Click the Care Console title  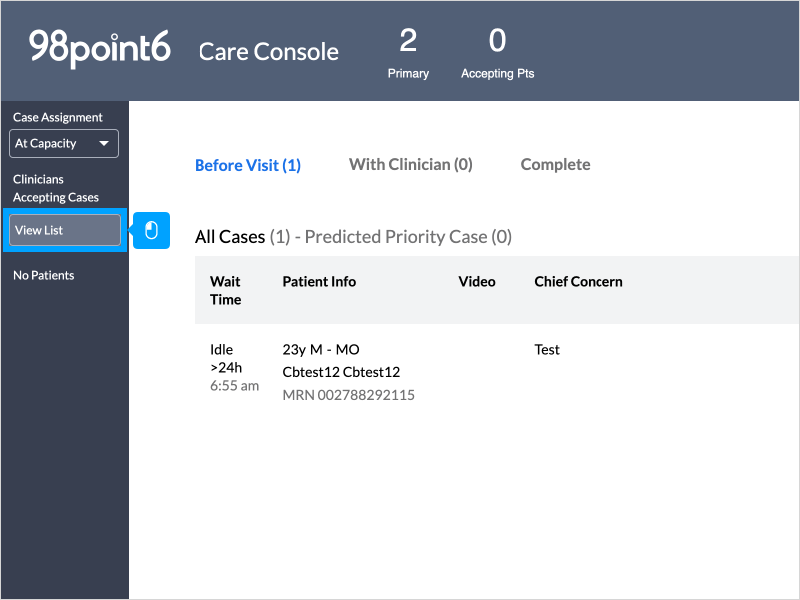click(x=268, y=52)
